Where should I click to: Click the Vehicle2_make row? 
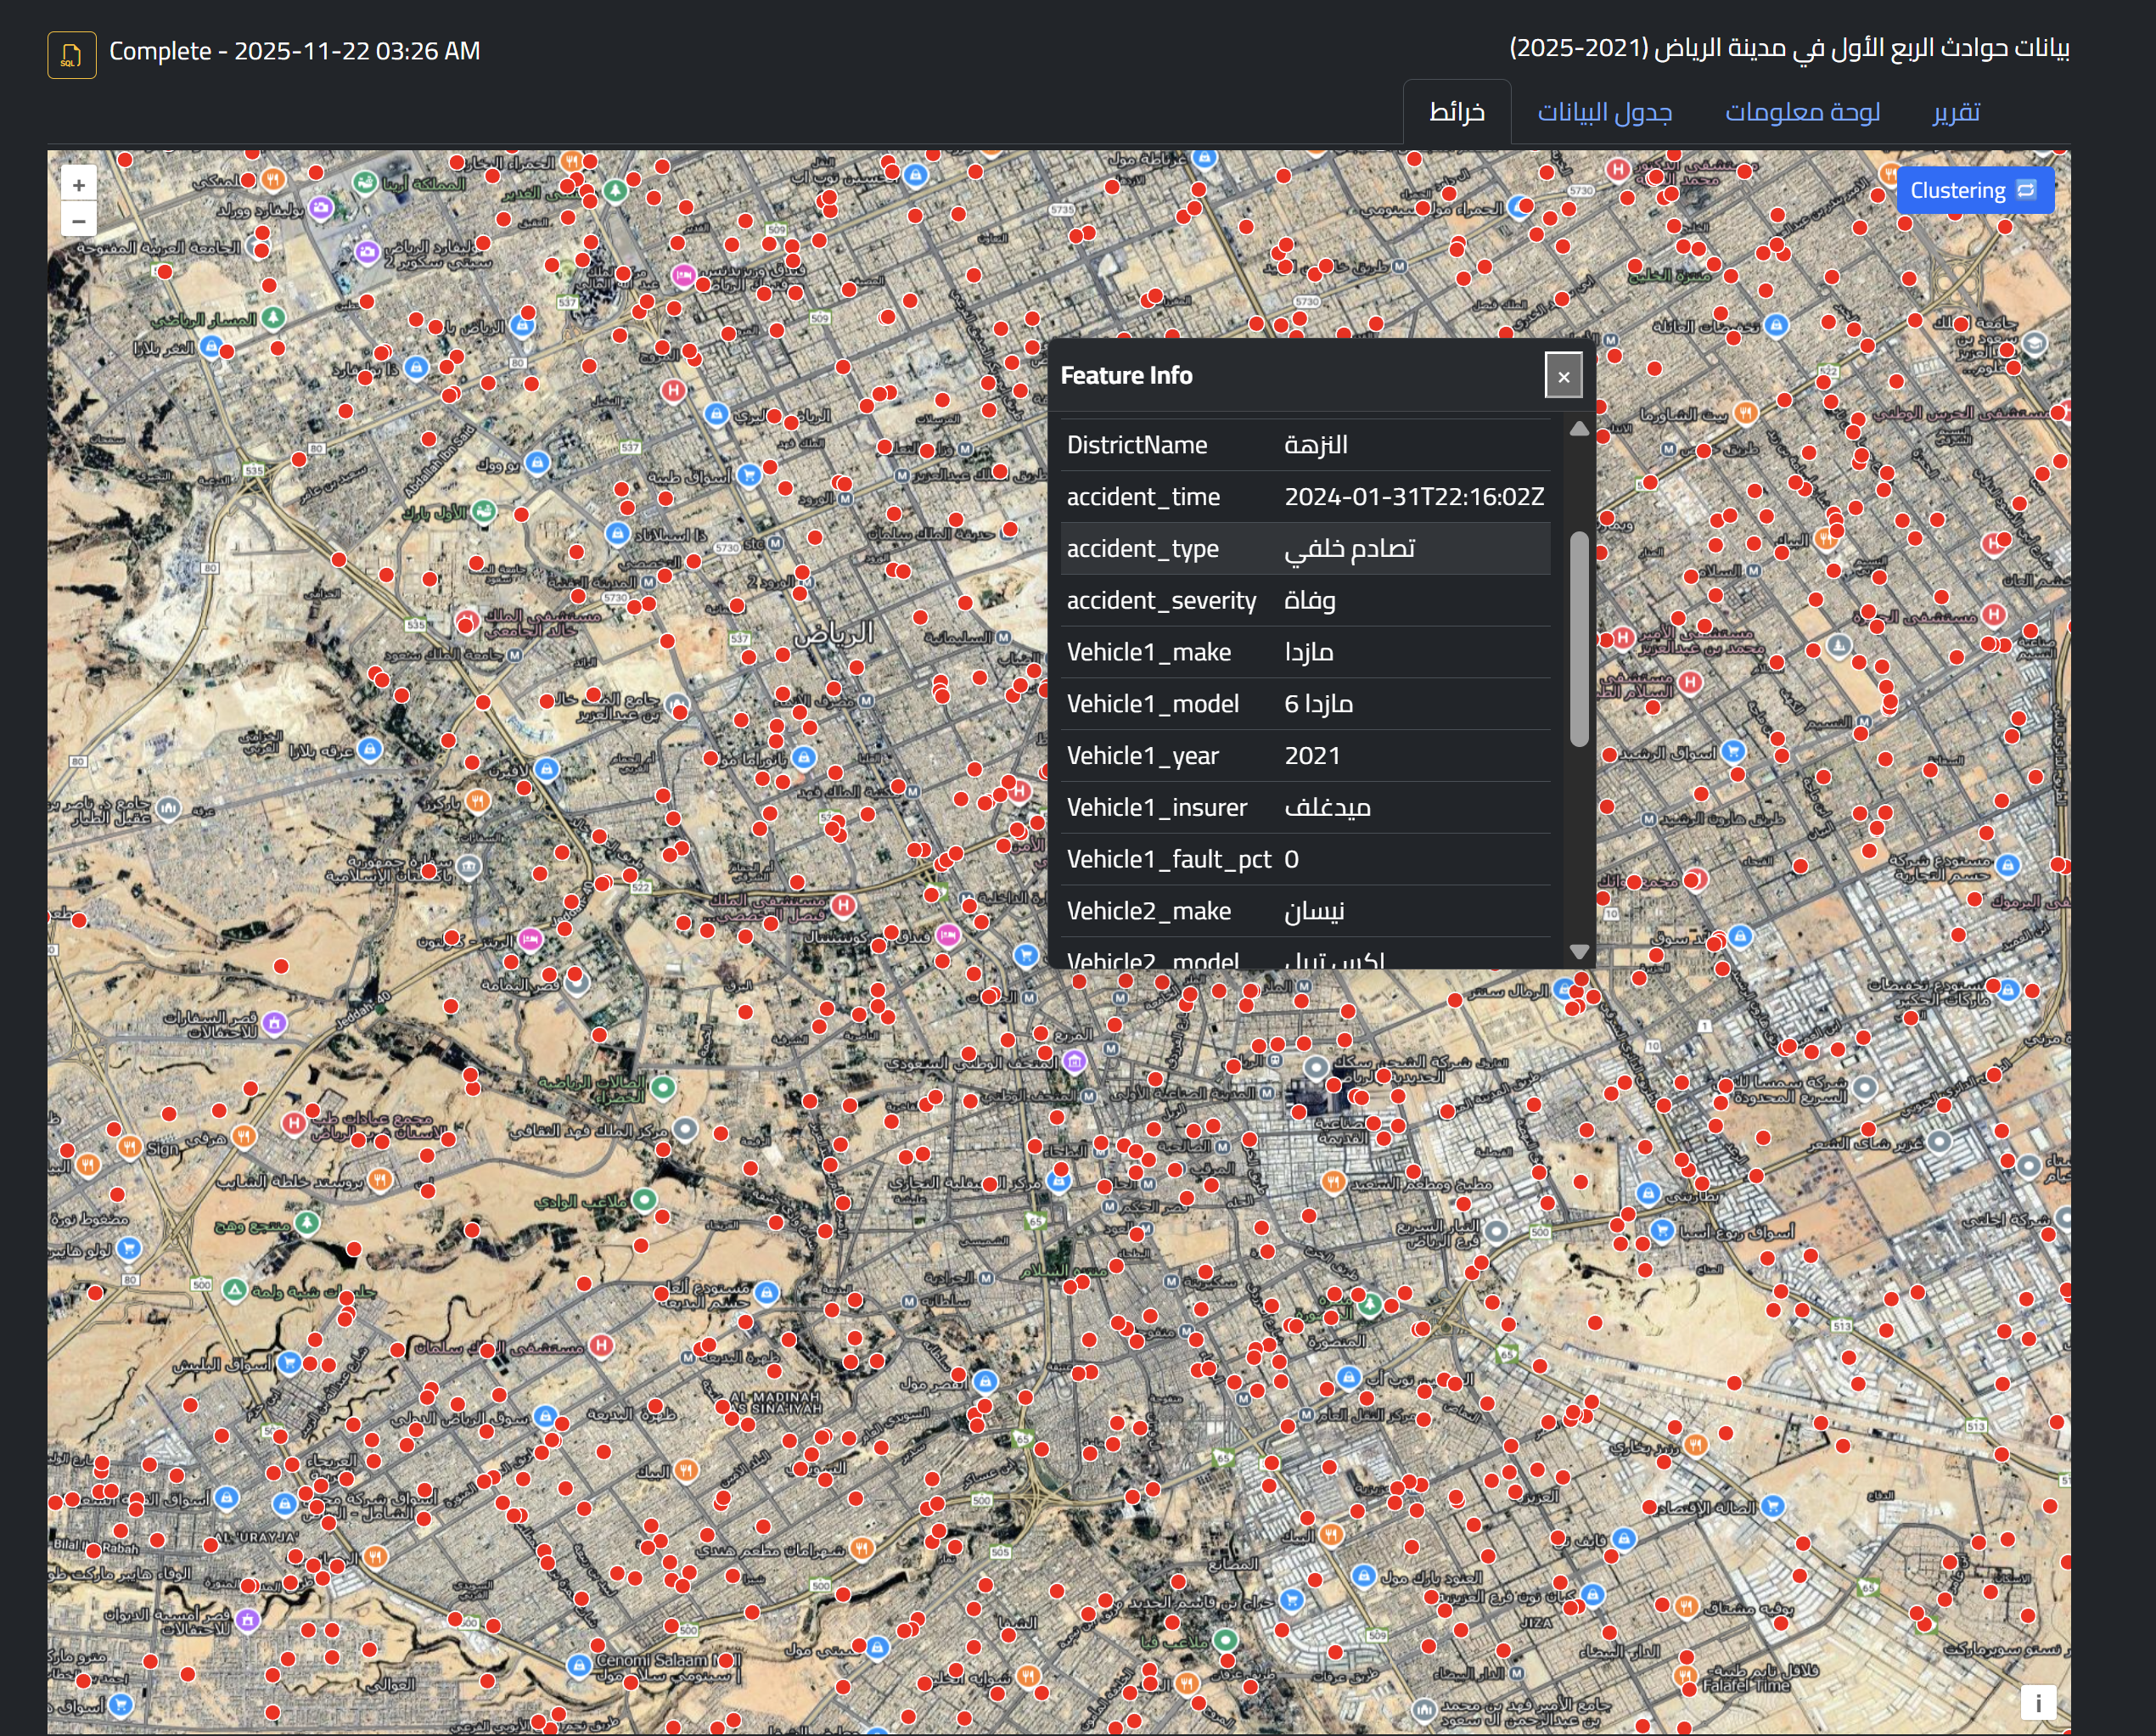1304,911
